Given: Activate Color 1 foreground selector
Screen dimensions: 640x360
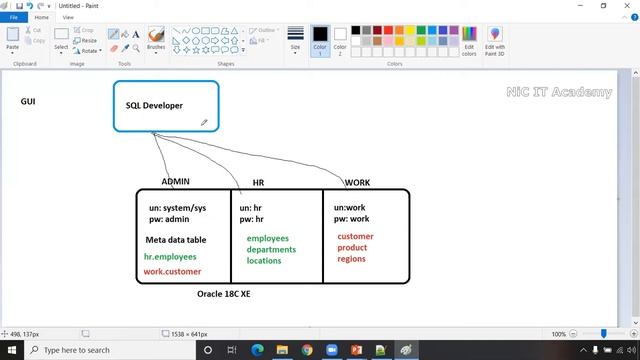Looking at the screenshot, I should pyautogui.click(x=320, y=41).
